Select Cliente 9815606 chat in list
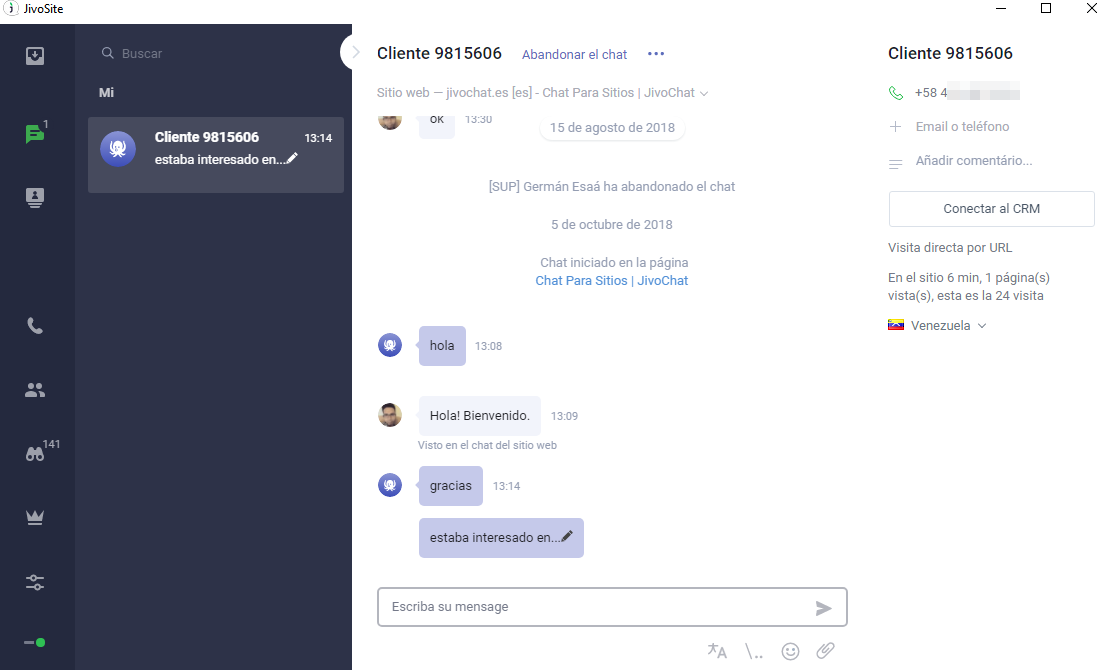1111x670 pixels. 216,154
